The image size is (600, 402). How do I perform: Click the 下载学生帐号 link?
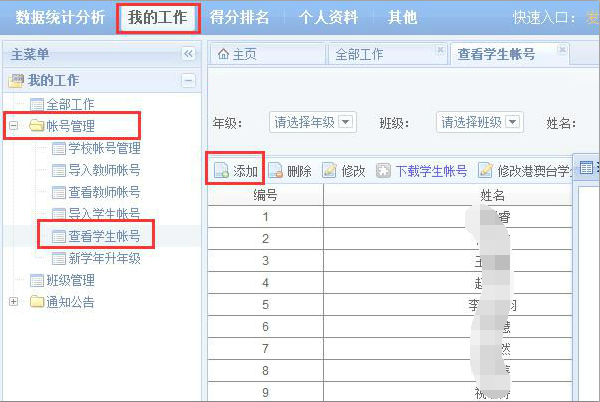coord(431,171)
